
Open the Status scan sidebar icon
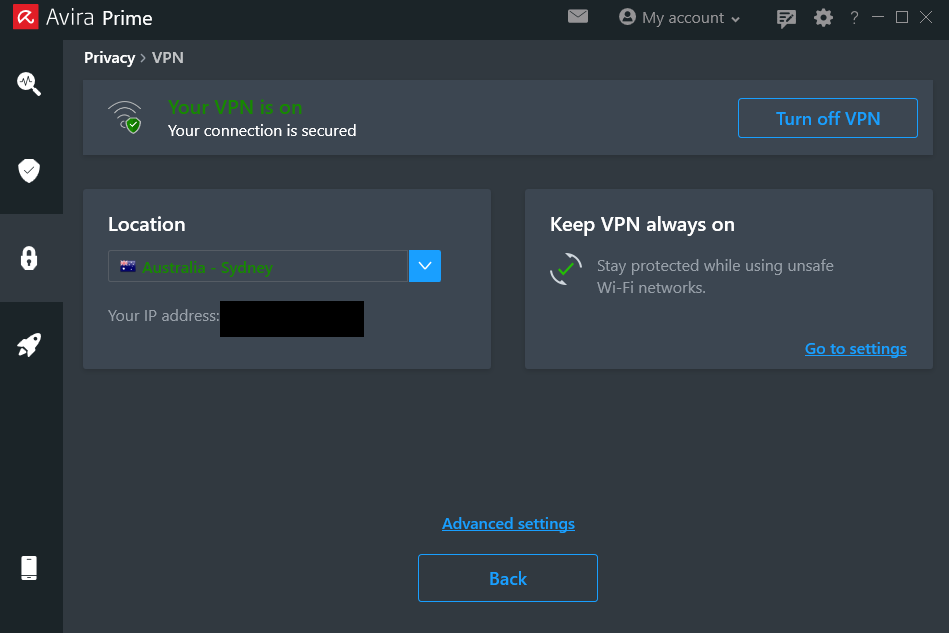(29, 84)
